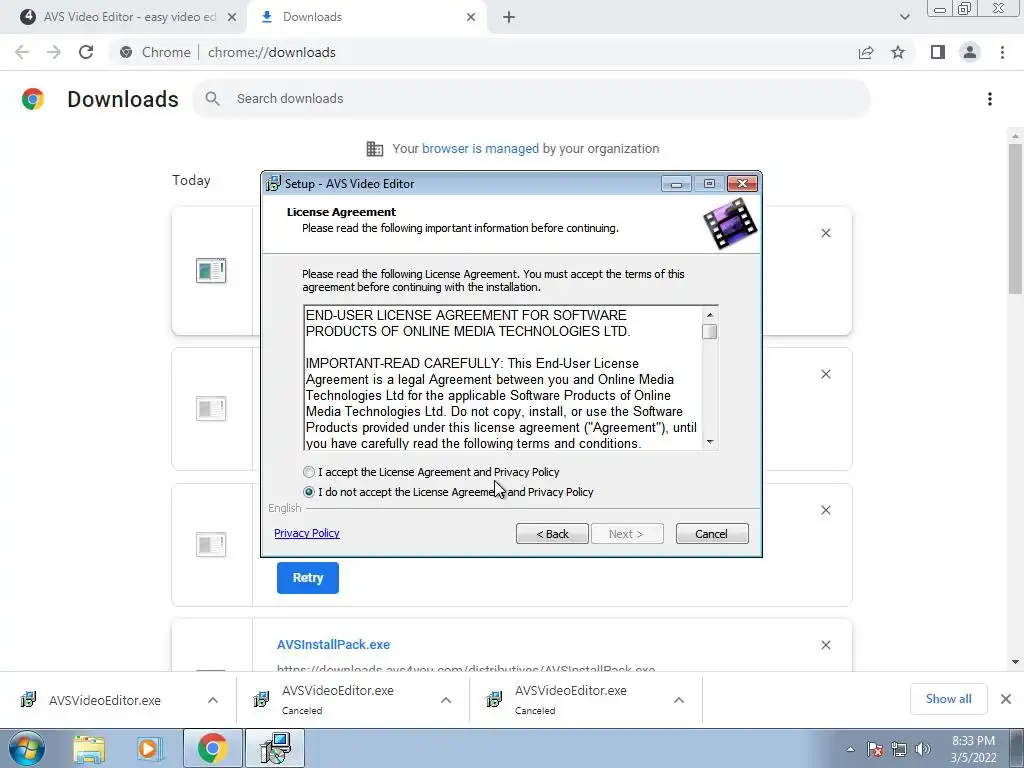
Task: Open the tab search dropdown chevron
Action: tap(904, 18)
